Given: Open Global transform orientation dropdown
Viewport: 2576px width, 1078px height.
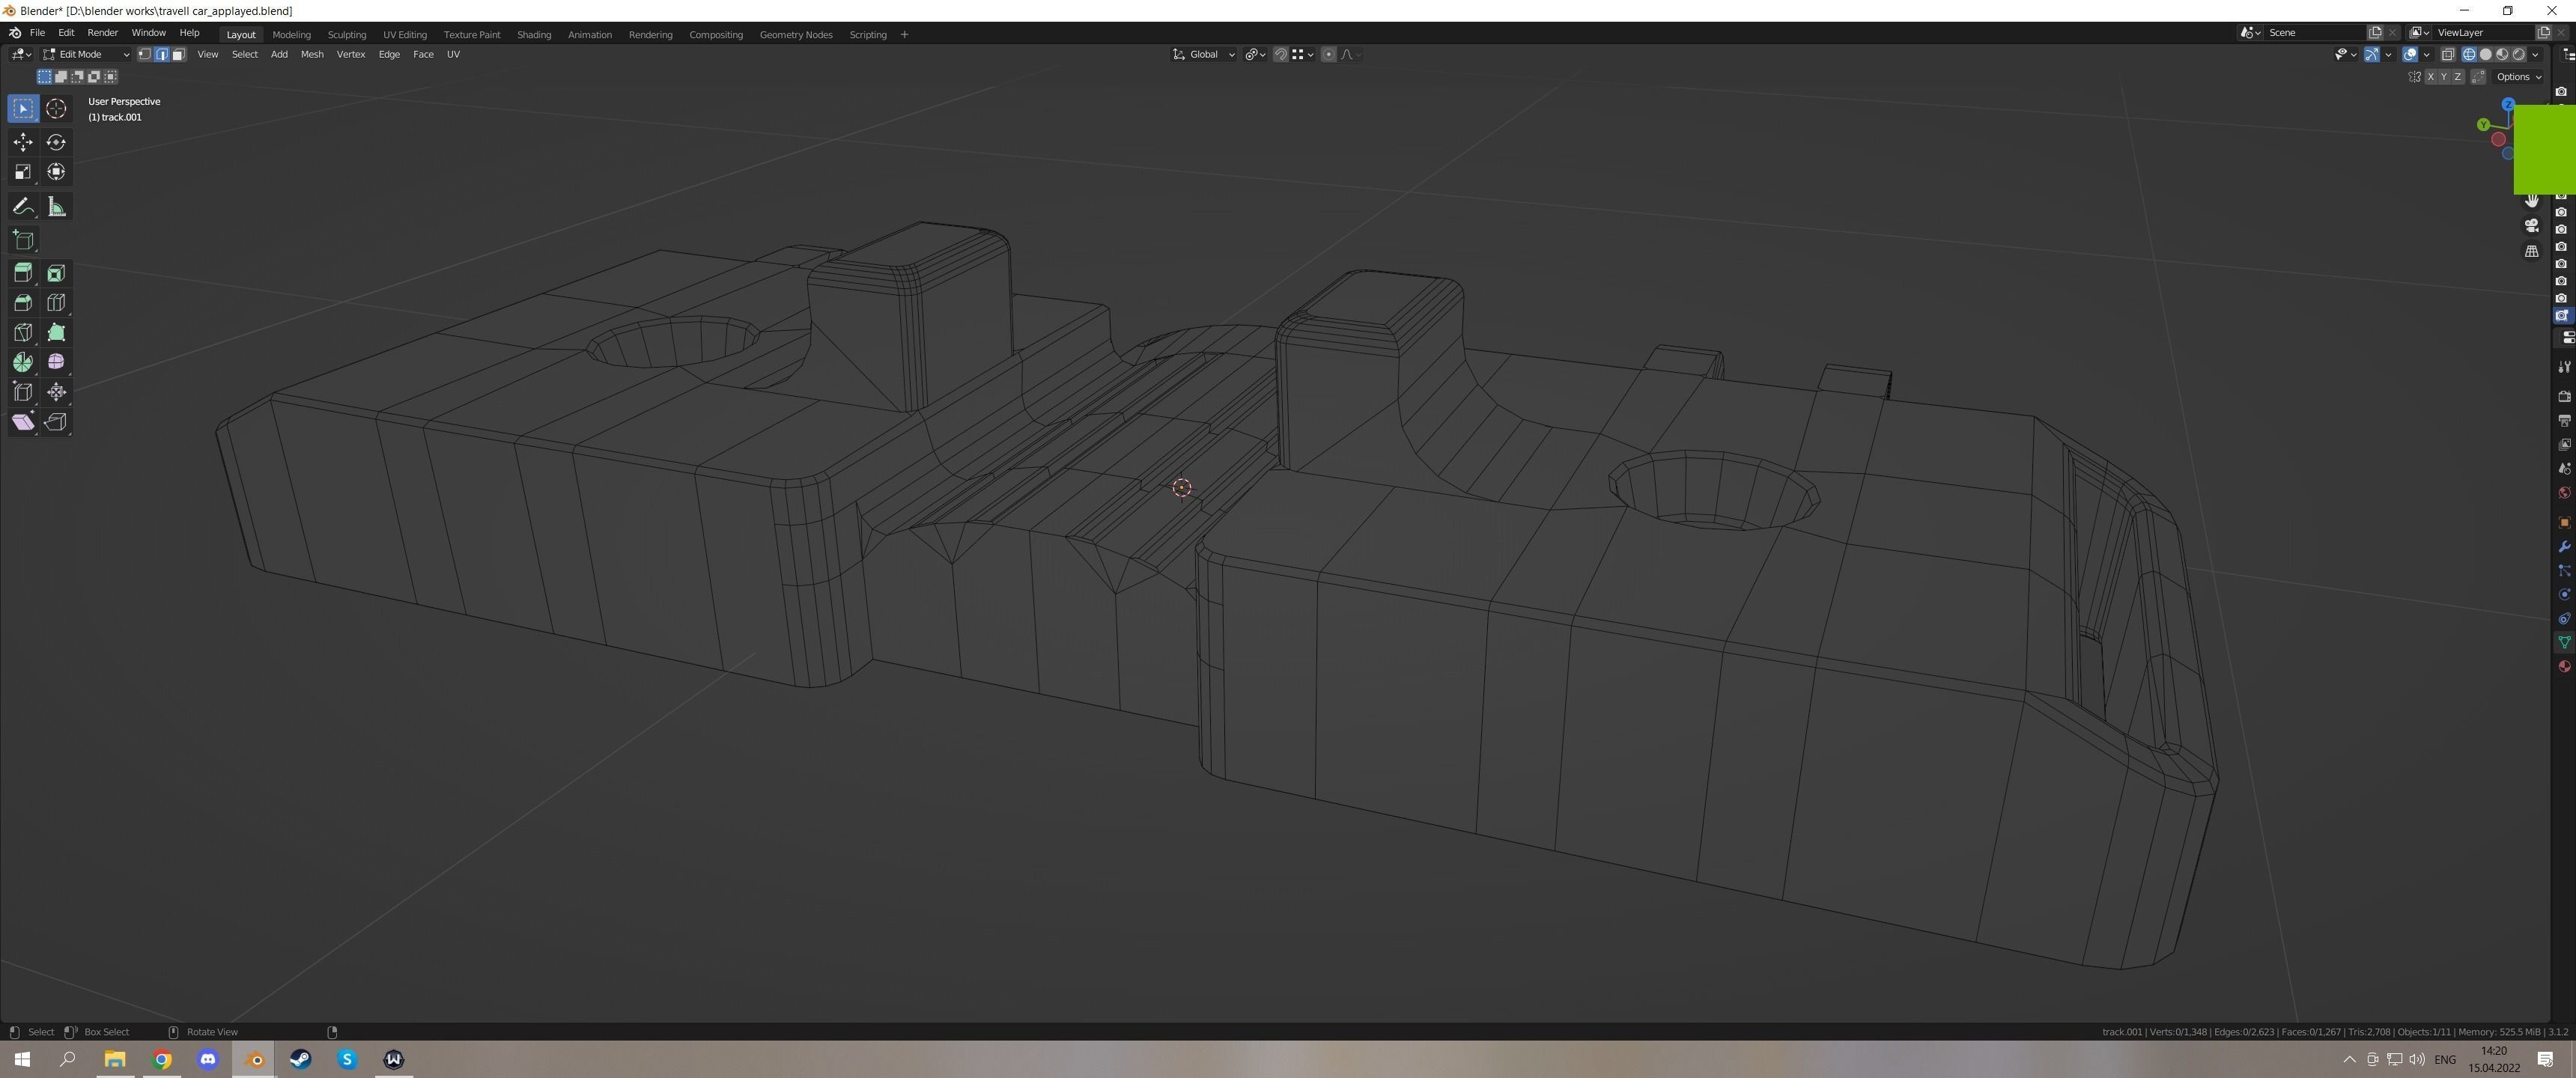Looking at the screenshot, I should click(x=1204, y=55).
